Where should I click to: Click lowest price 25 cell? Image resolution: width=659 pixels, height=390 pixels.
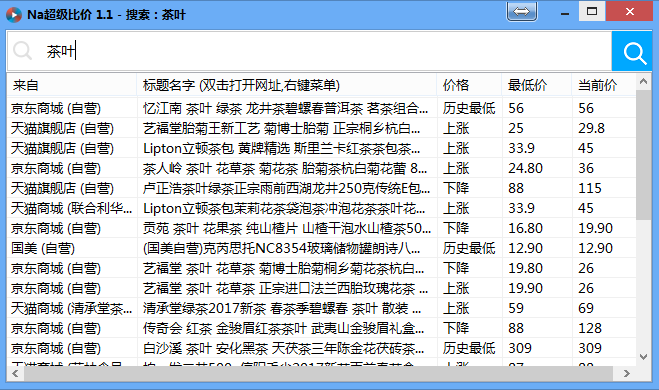pyautogui.click(x=516, y=128)
